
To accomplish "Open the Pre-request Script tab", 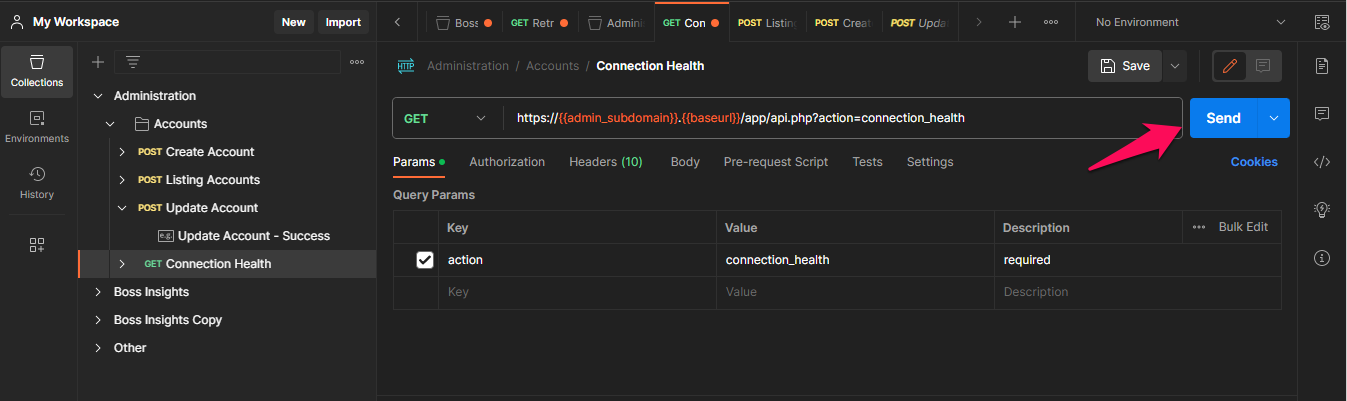I will tap(776, 162).
